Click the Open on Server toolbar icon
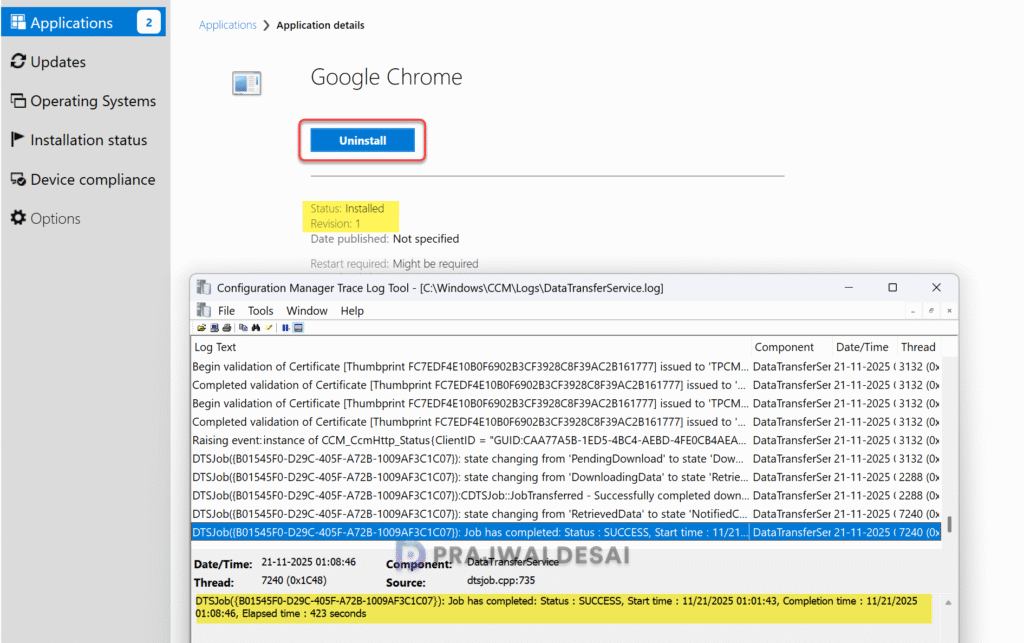Viewport: 1024px width, 643px height. coord(214,328)
